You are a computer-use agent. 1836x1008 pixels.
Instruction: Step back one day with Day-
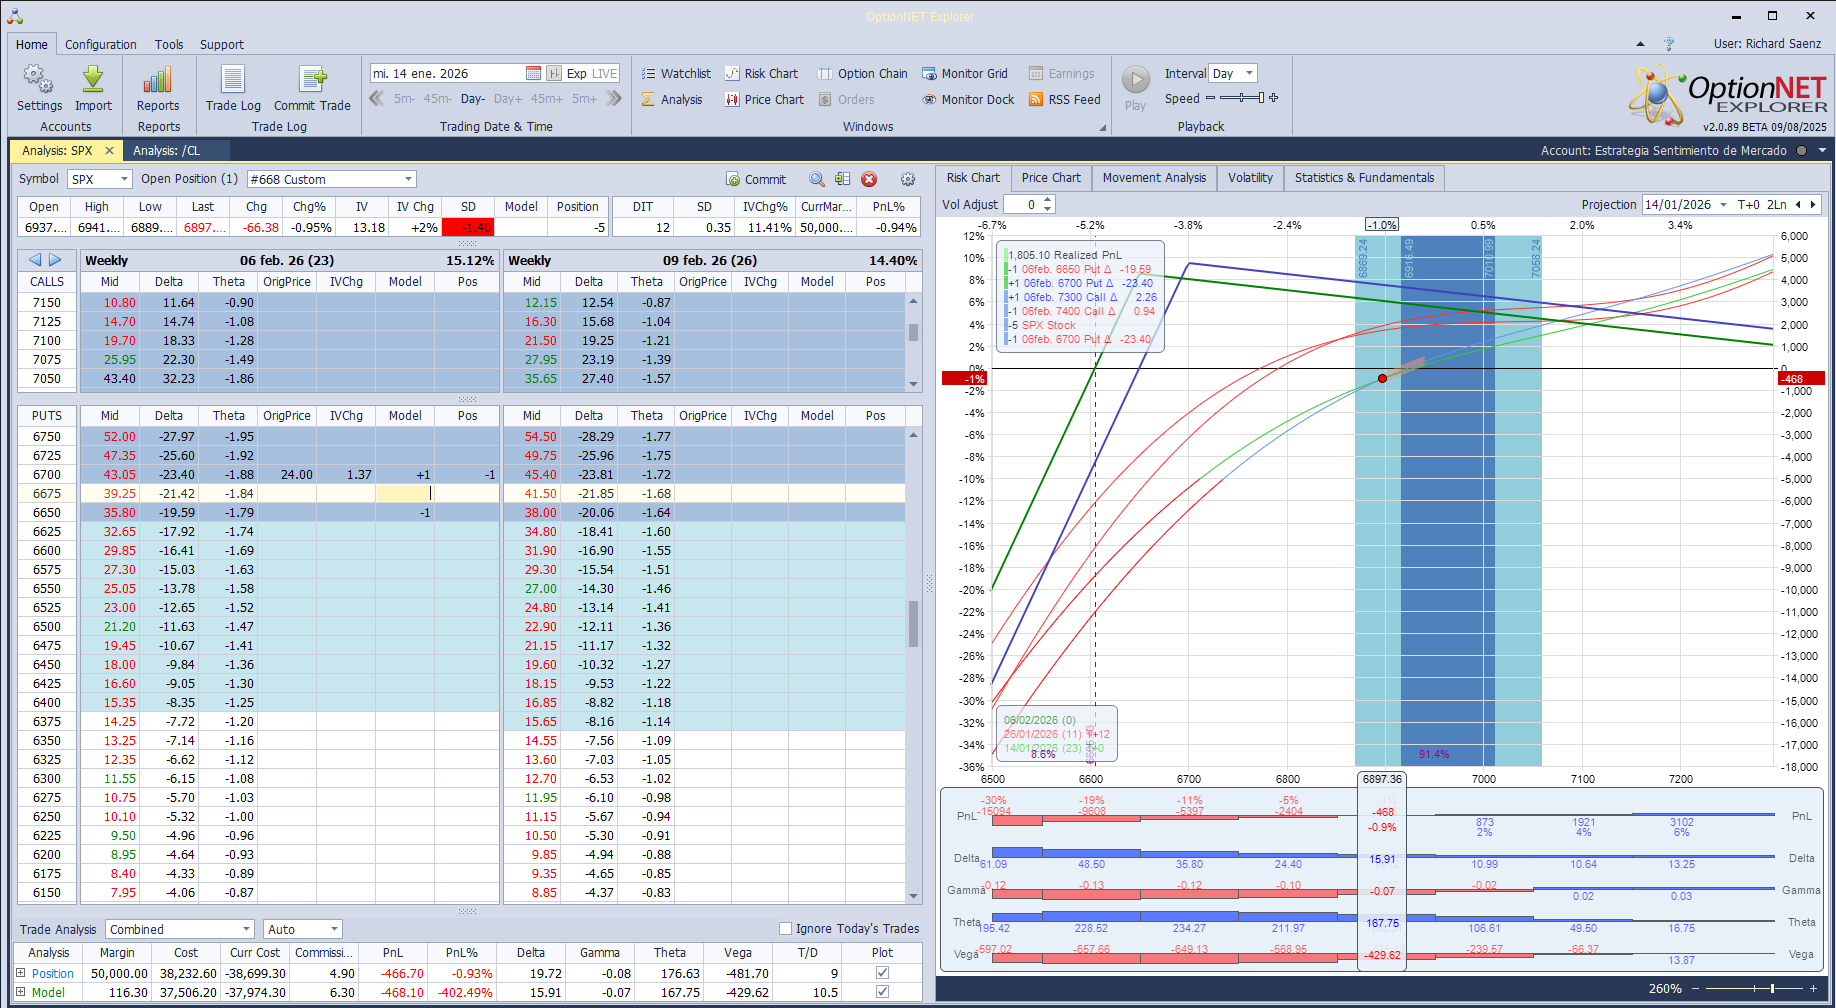click(473, 99)
